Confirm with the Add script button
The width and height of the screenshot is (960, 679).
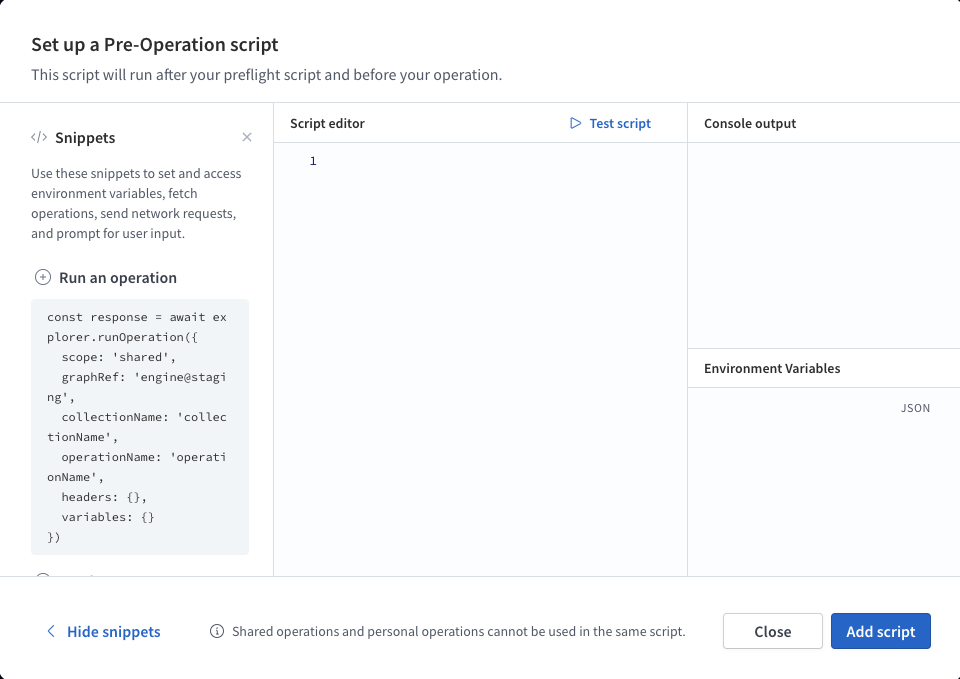tap(880, 631)
